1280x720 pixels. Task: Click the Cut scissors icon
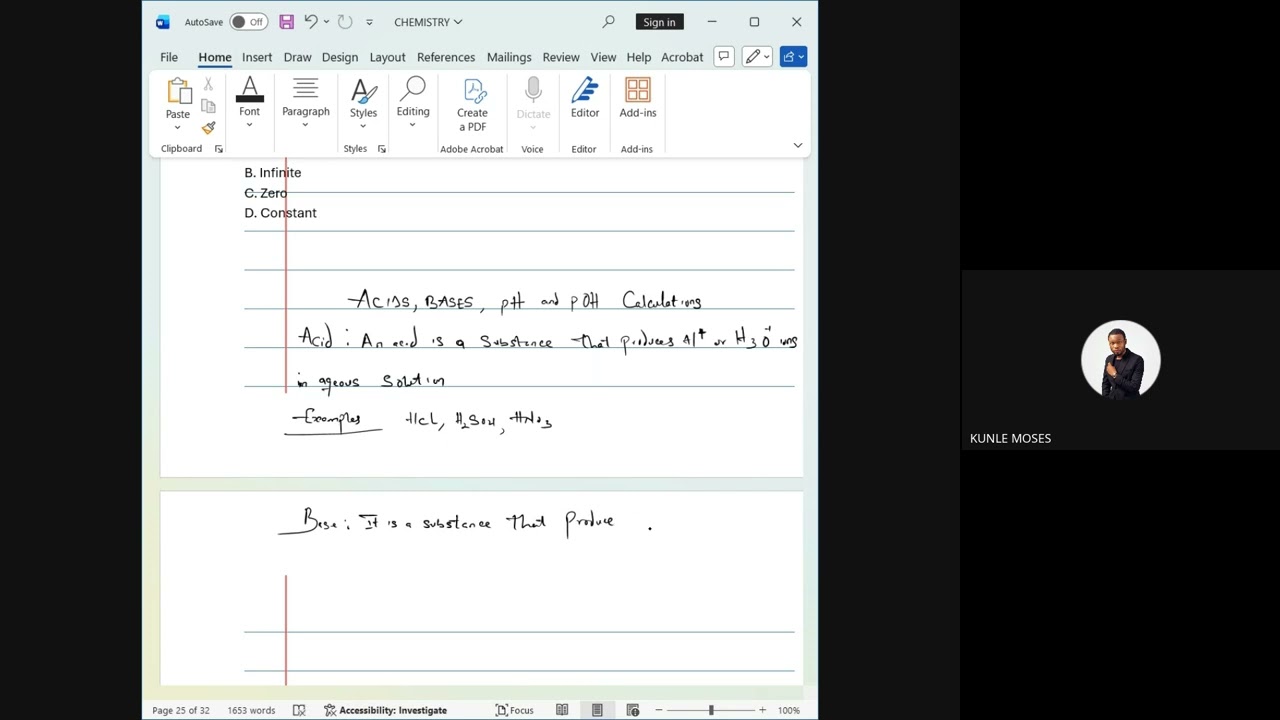point(208,85)
